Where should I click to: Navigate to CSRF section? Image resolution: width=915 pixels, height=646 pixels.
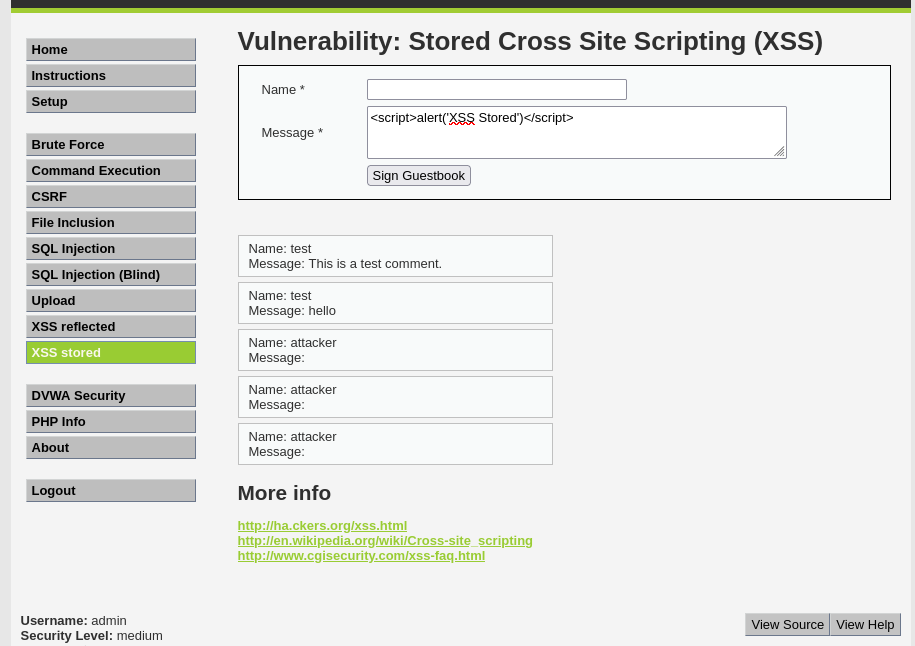111,197
